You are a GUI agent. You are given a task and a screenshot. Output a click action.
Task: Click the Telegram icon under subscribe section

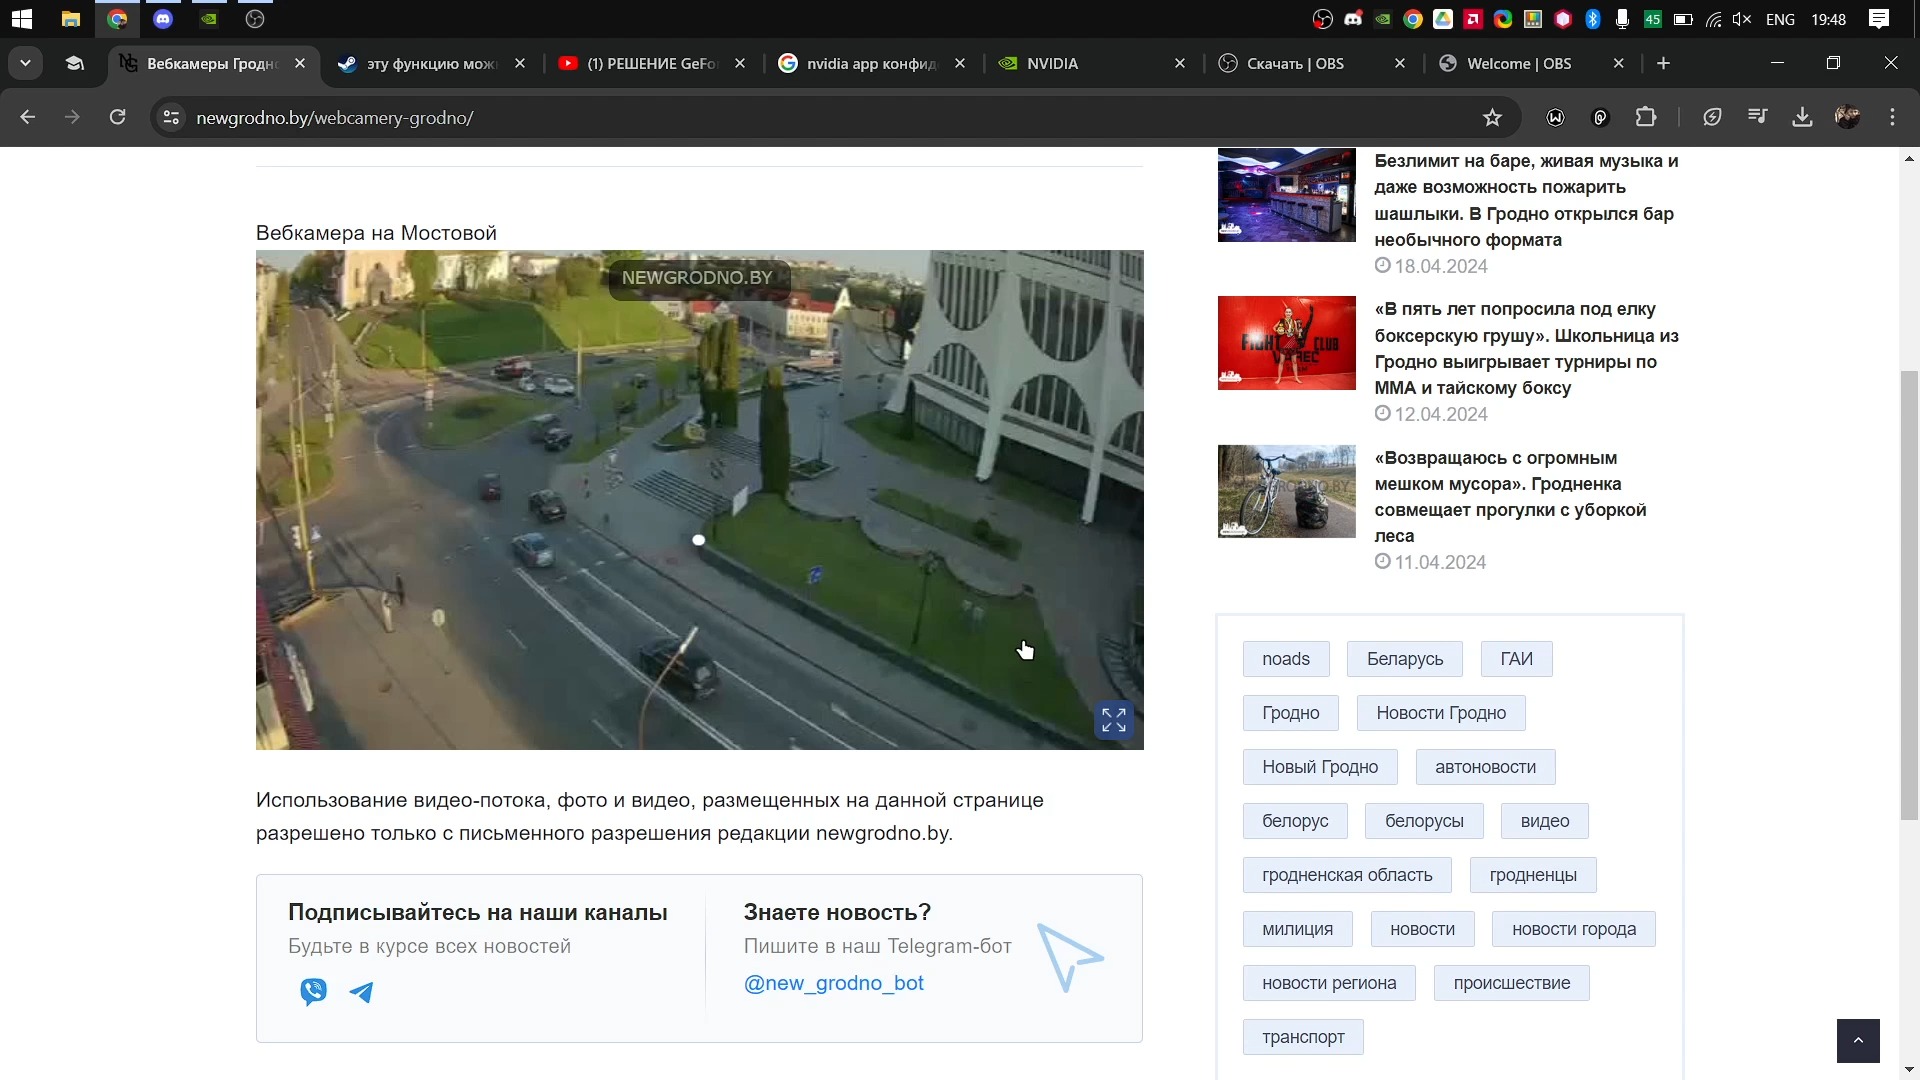(362, 992)
